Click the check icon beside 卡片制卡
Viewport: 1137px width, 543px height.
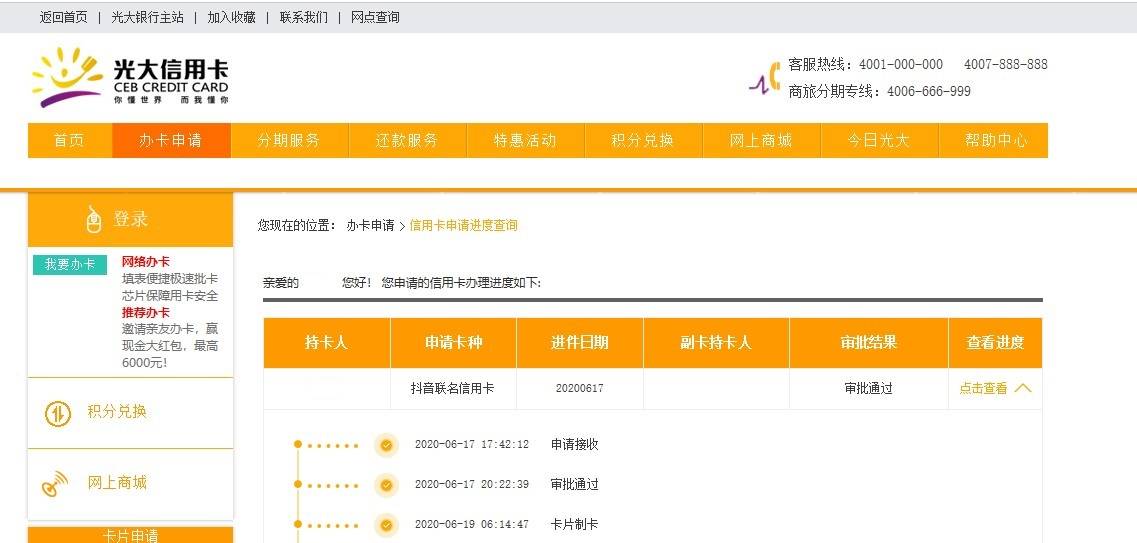click(386, 525)
